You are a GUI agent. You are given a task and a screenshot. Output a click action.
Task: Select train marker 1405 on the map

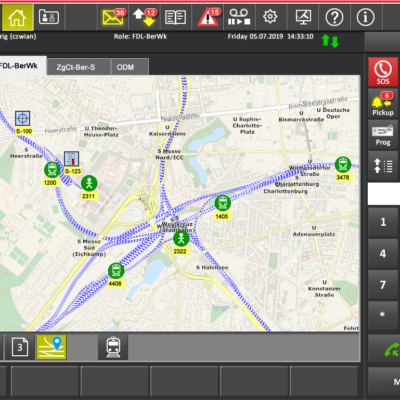pyautogui.click(x=222, y=203)
